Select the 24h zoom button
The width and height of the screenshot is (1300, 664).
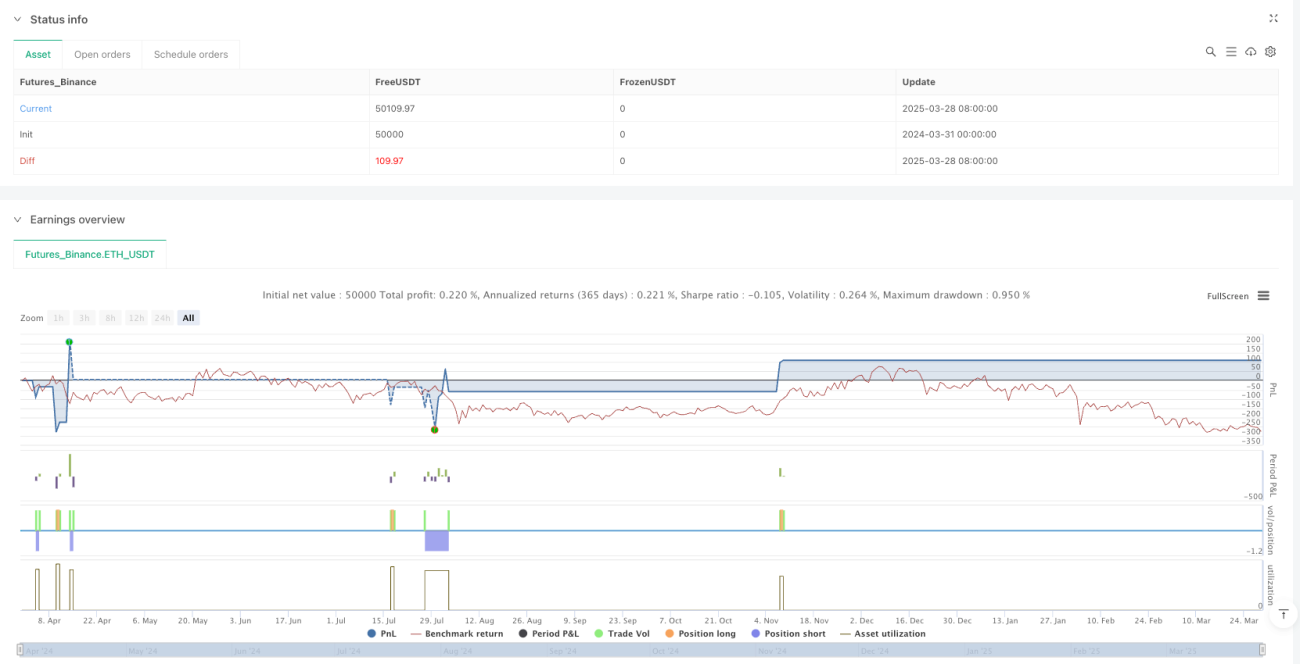click(163, 318)
